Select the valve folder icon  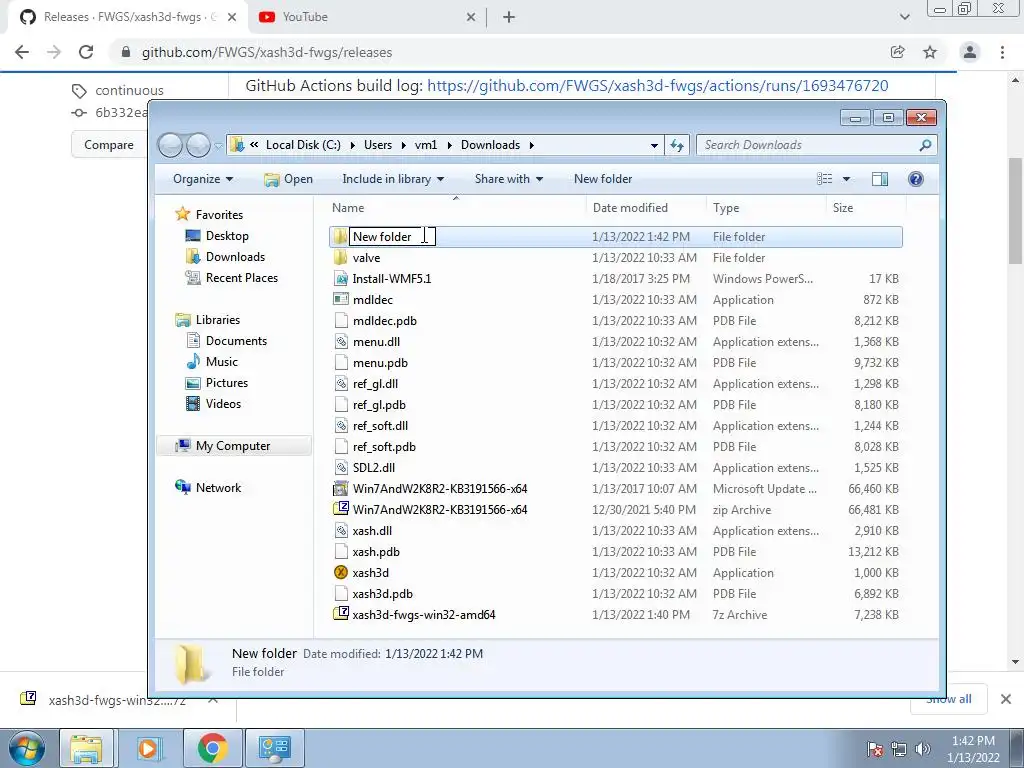pos(341,258)
